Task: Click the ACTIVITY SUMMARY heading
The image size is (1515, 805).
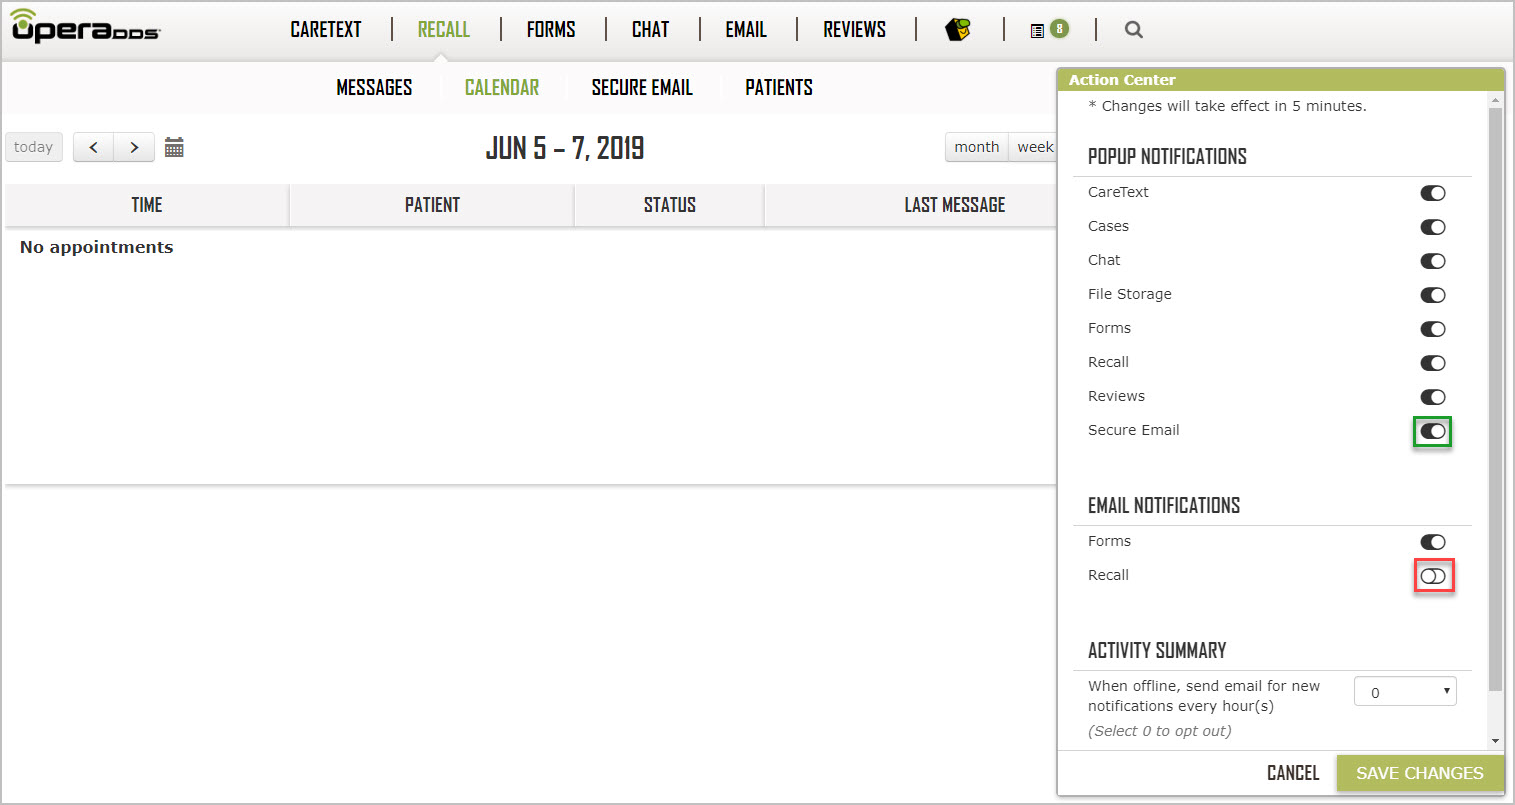Action: pos(1157,651)
